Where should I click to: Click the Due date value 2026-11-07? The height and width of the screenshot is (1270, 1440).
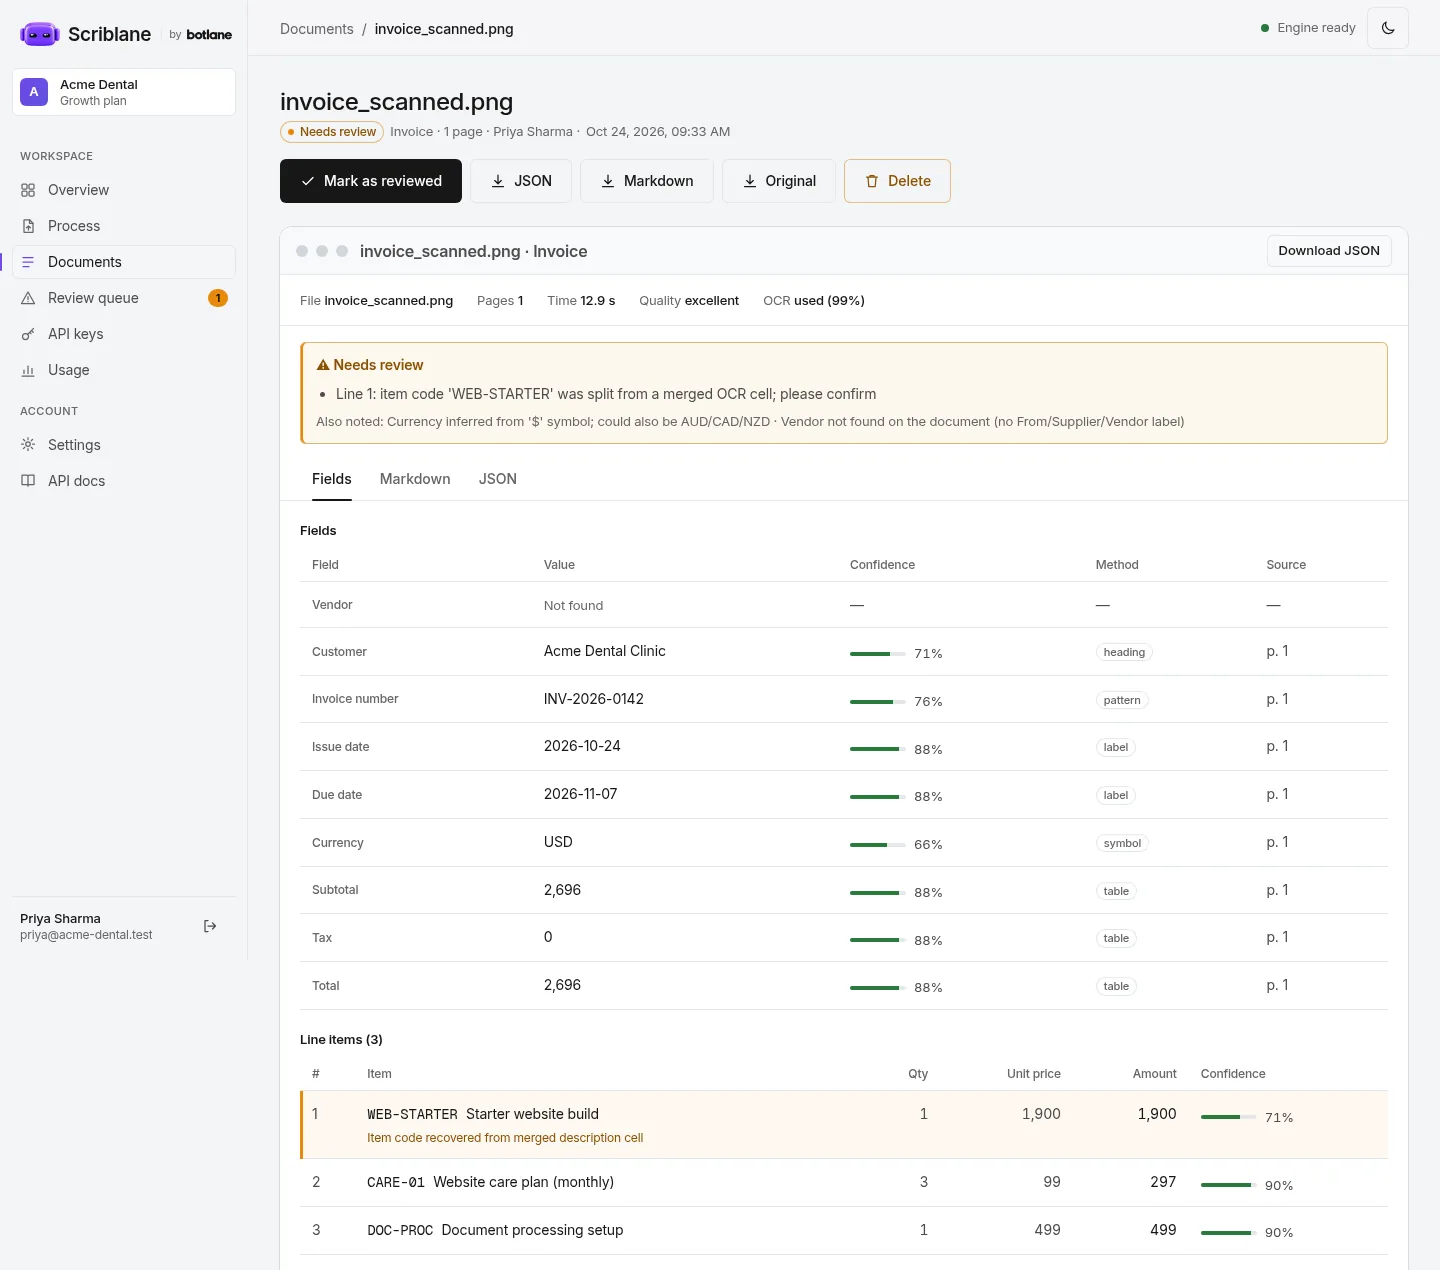[x=581, y=794]
